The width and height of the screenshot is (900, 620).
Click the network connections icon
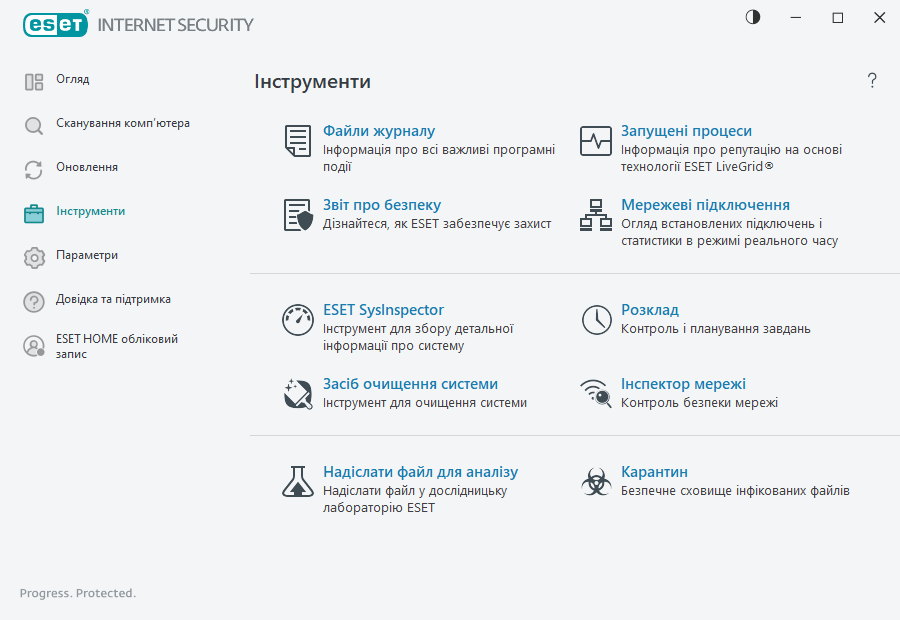coord(596,215)
